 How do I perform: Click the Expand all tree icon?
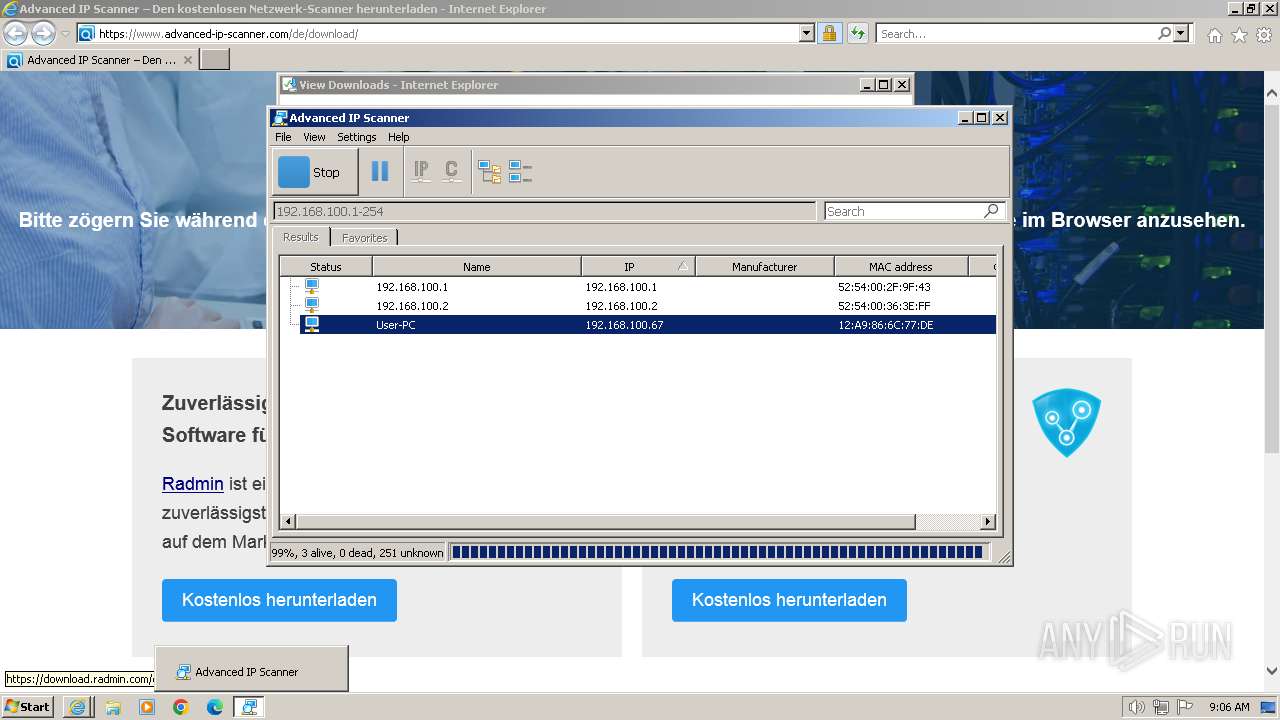point(489,172)
